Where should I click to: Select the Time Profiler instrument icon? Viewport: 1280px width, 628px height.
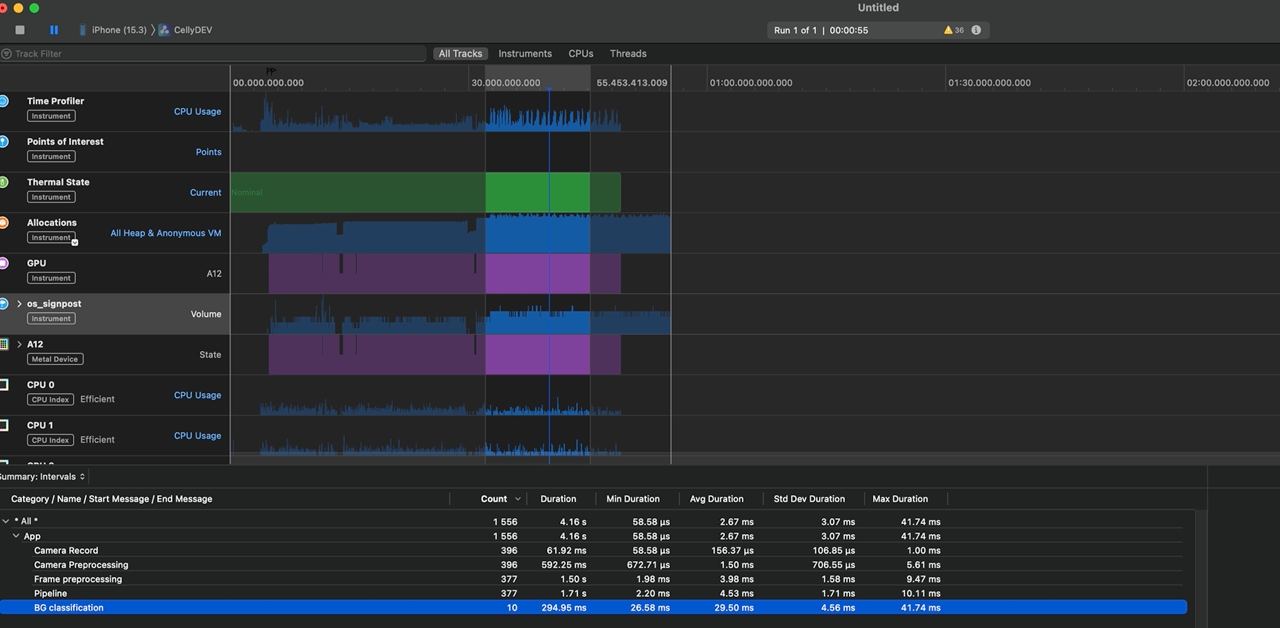4,100
